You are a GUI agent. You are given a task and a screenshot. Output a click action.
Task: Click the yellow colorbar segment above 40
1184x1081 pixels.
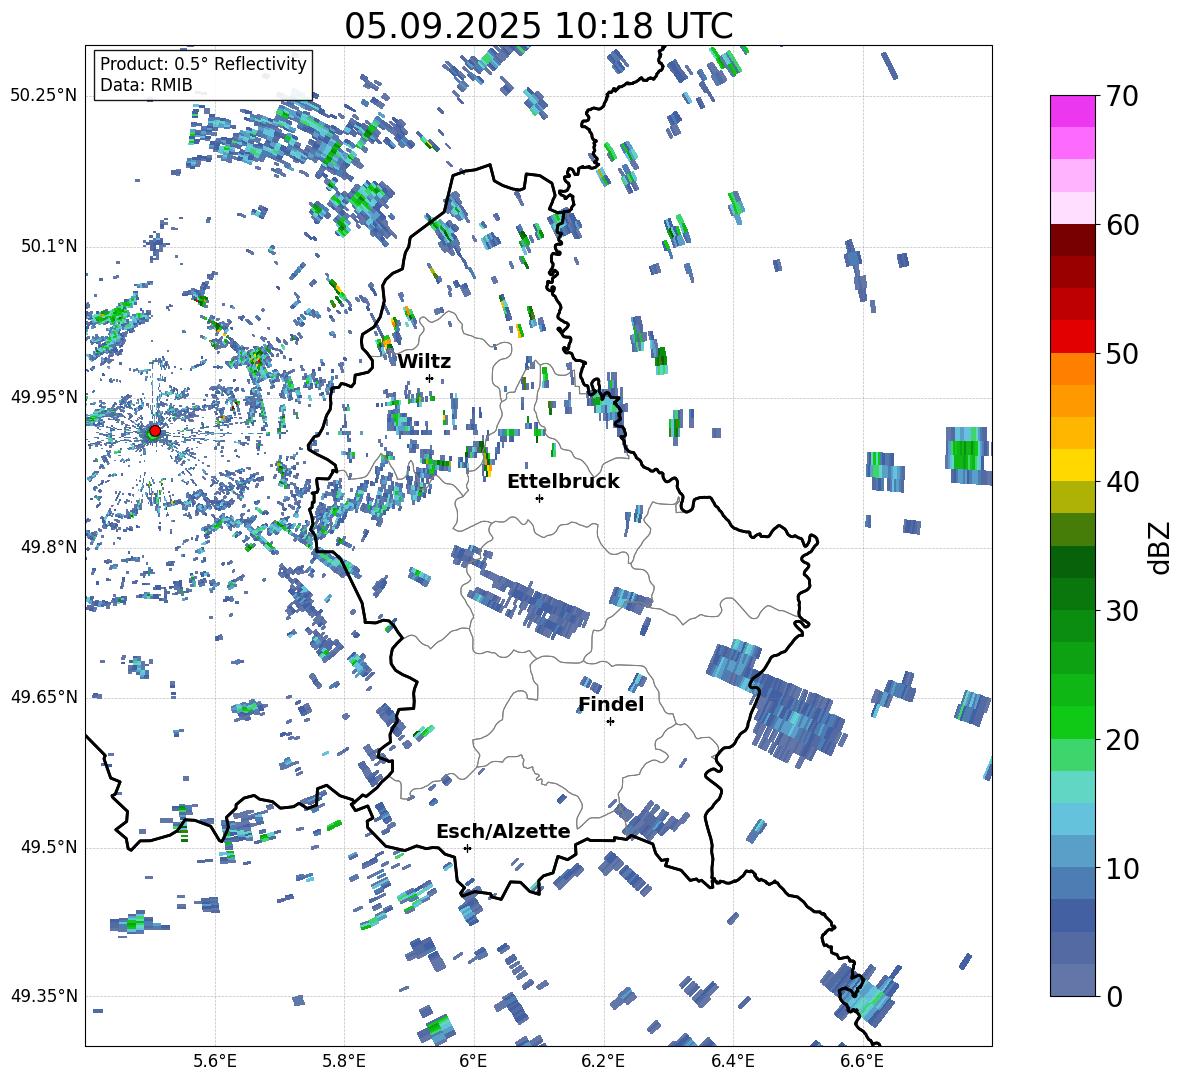click(1073, 465)
